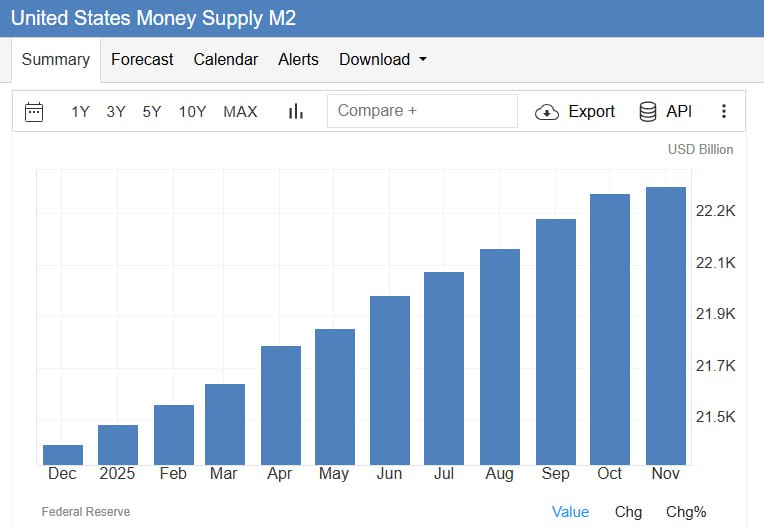
Task: Switch chart to Chg view
Action: (628, 511)
